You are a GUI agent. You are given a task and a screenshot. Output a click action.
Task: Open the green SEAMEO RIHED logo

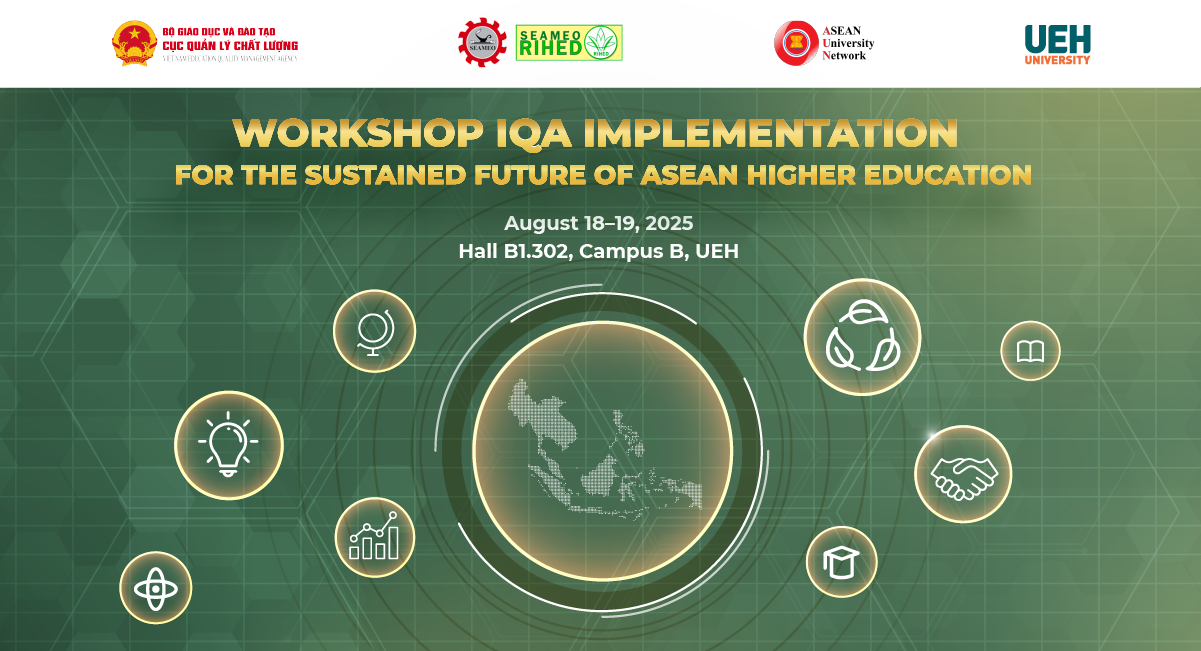click(x=569, y=43)
